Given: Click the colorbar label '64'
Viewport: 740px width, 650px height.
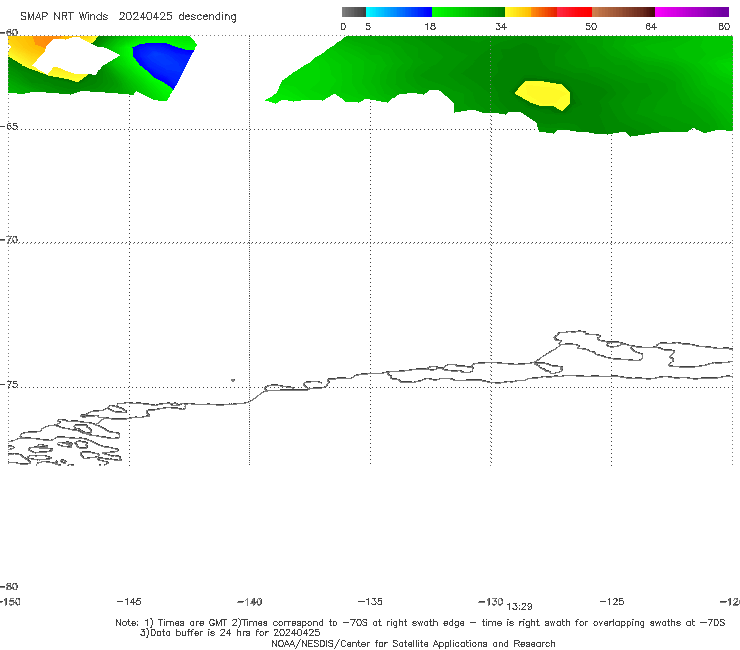Looking at the screenshot, I should (651, 26).
